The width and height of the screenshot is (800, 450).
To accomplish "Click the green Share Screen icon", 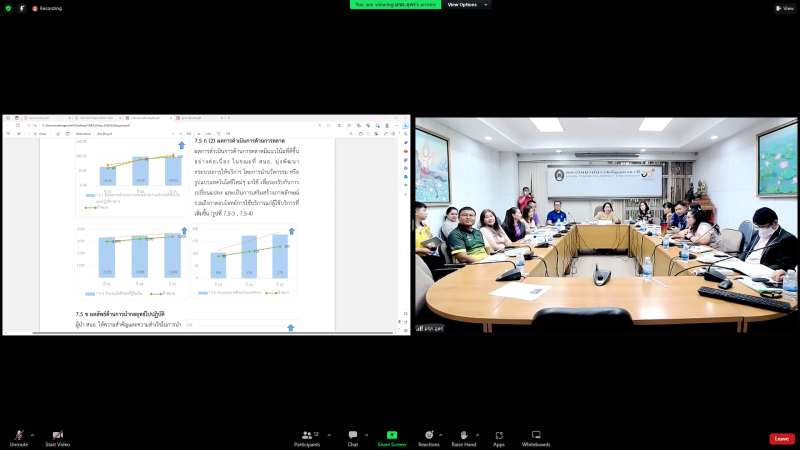I will tap(391, 436).
